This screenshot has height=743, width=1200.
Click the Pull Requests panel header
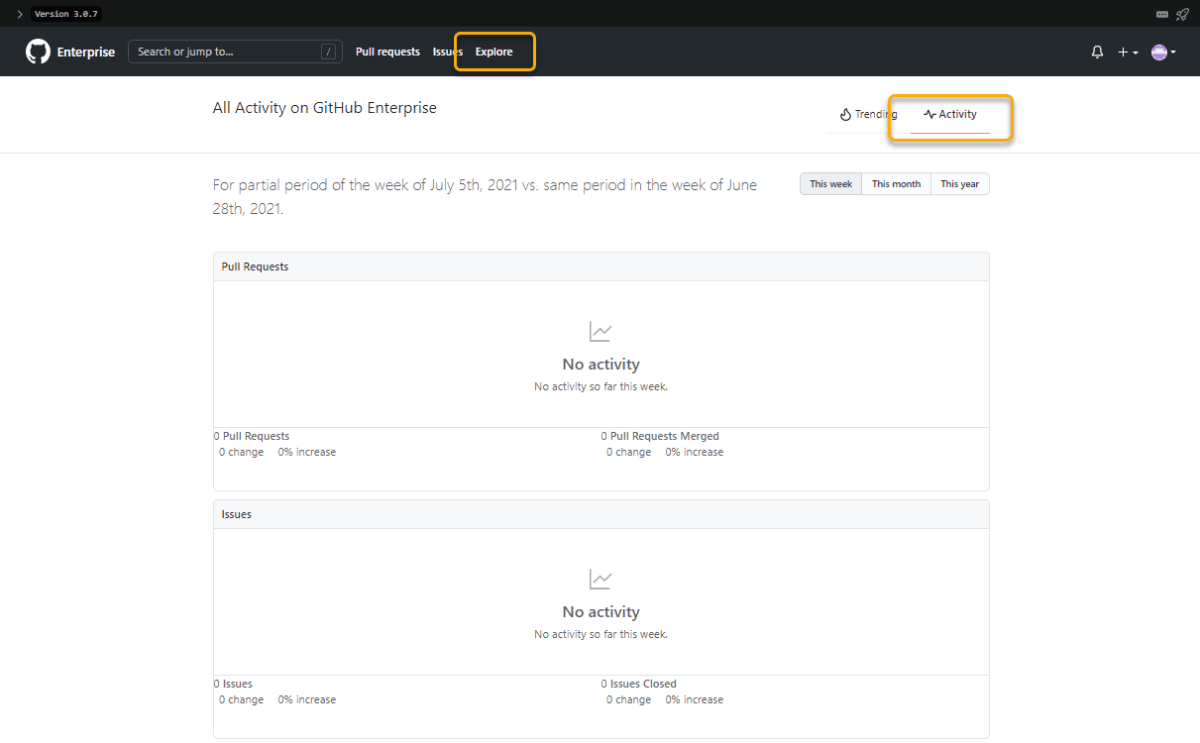tap(601, 267)
